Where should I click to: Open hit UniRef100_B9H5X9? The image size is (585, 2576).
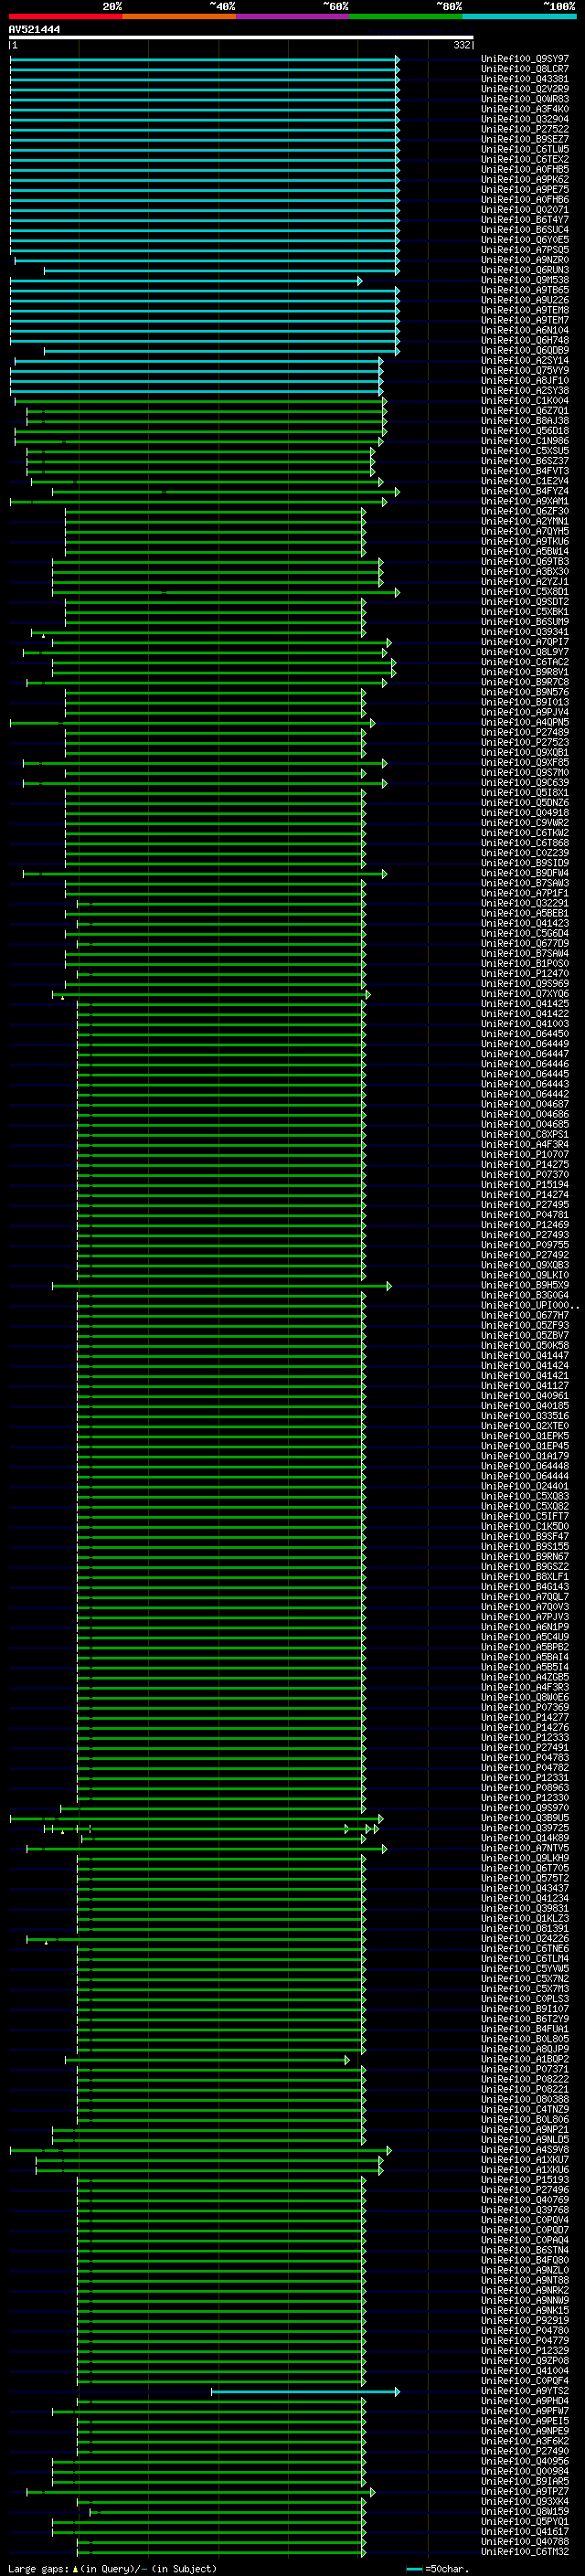pyautogui.click(x=524, y=1285)
